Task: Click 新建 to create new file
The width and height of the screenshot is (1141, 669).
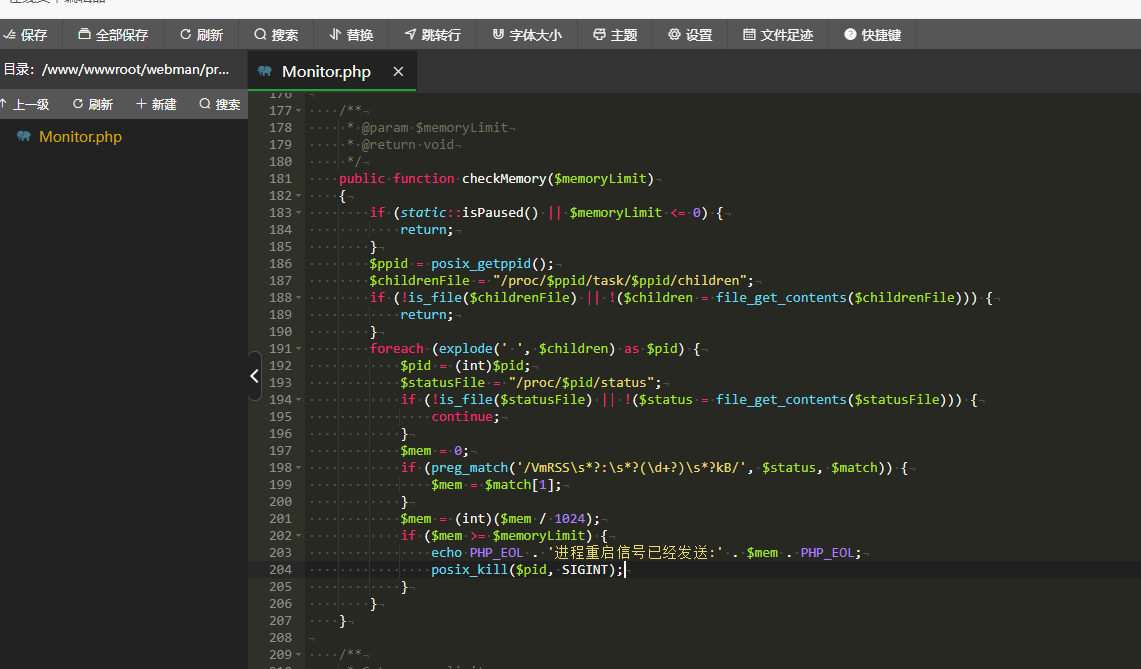Action: tap(156, 104)
